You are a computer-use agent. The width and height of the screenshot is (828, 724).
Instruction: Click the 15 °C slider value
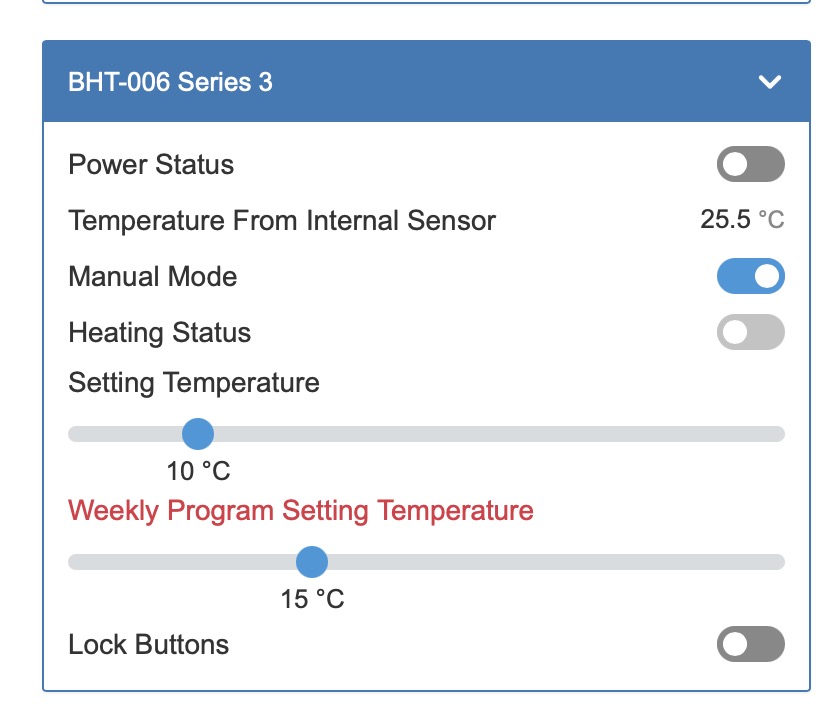[x=312, y=599]
